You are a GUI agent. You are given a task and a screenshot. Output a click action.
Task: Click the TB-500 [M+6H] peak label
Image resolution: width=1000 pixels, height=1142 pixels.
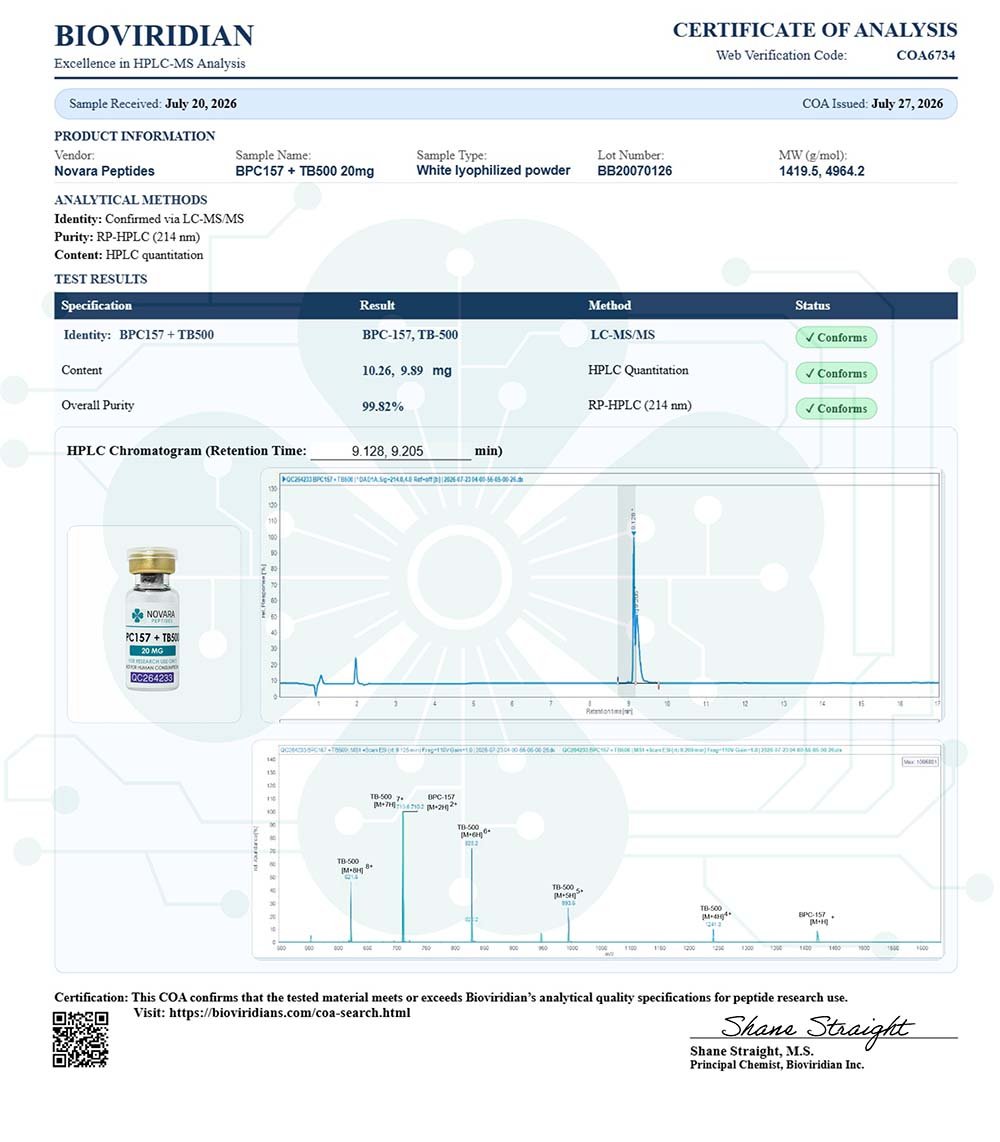[x=473, y=831]
